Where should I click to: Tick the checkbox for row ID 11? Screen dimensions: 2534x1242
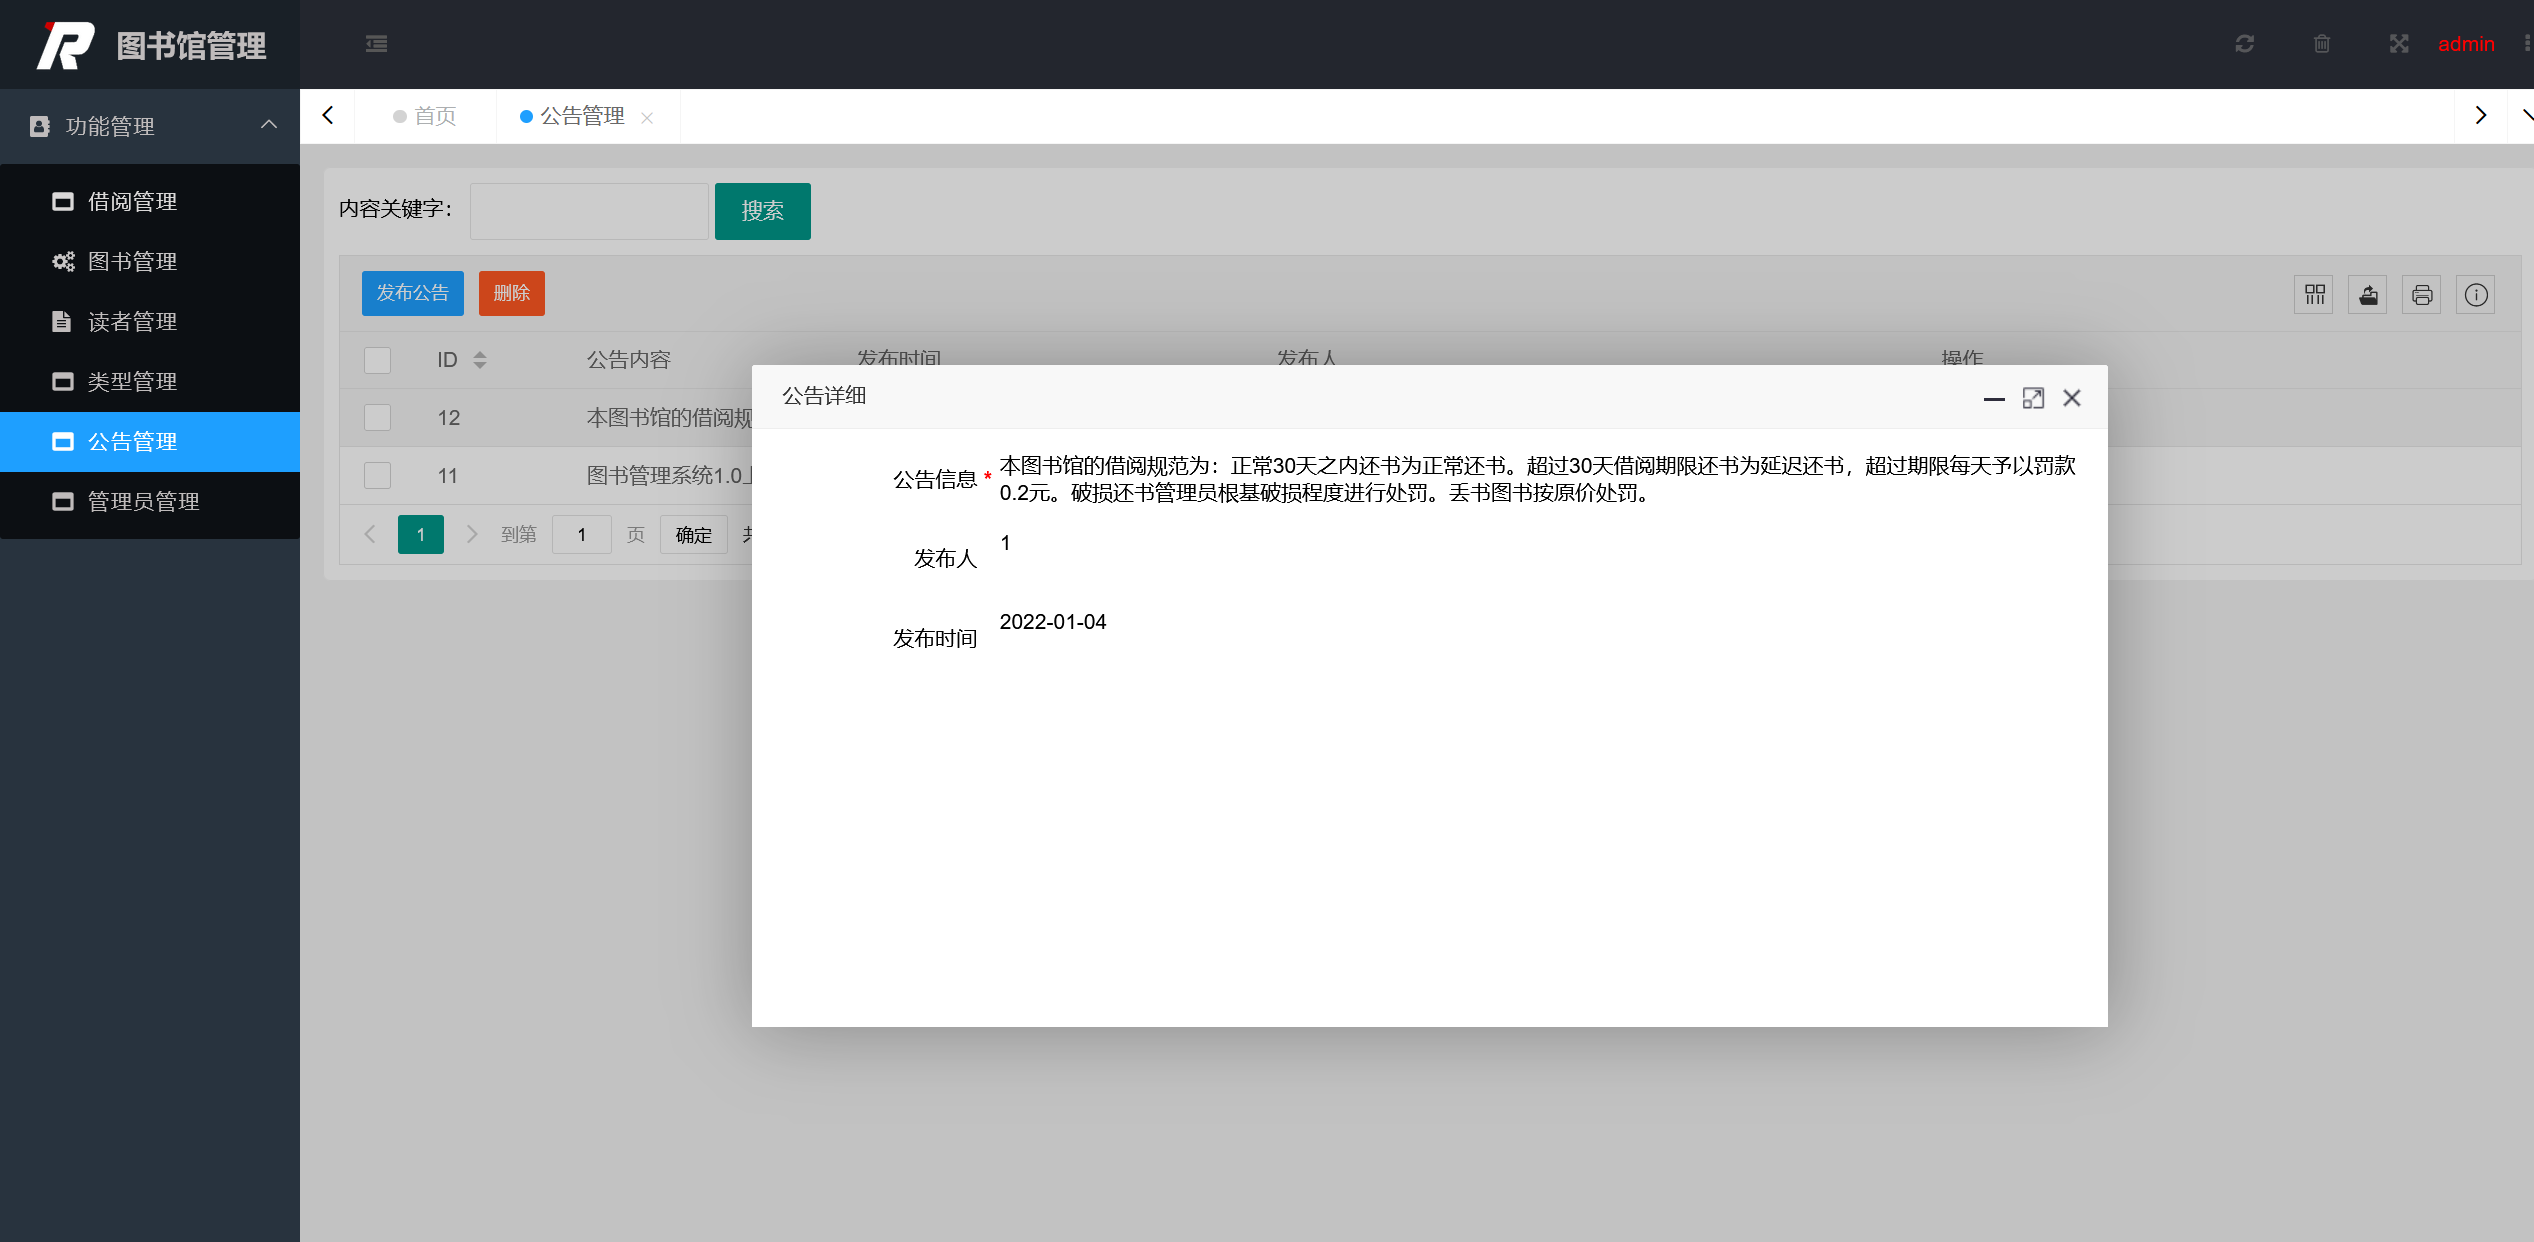pyautogui.click(x=377, y=476)
